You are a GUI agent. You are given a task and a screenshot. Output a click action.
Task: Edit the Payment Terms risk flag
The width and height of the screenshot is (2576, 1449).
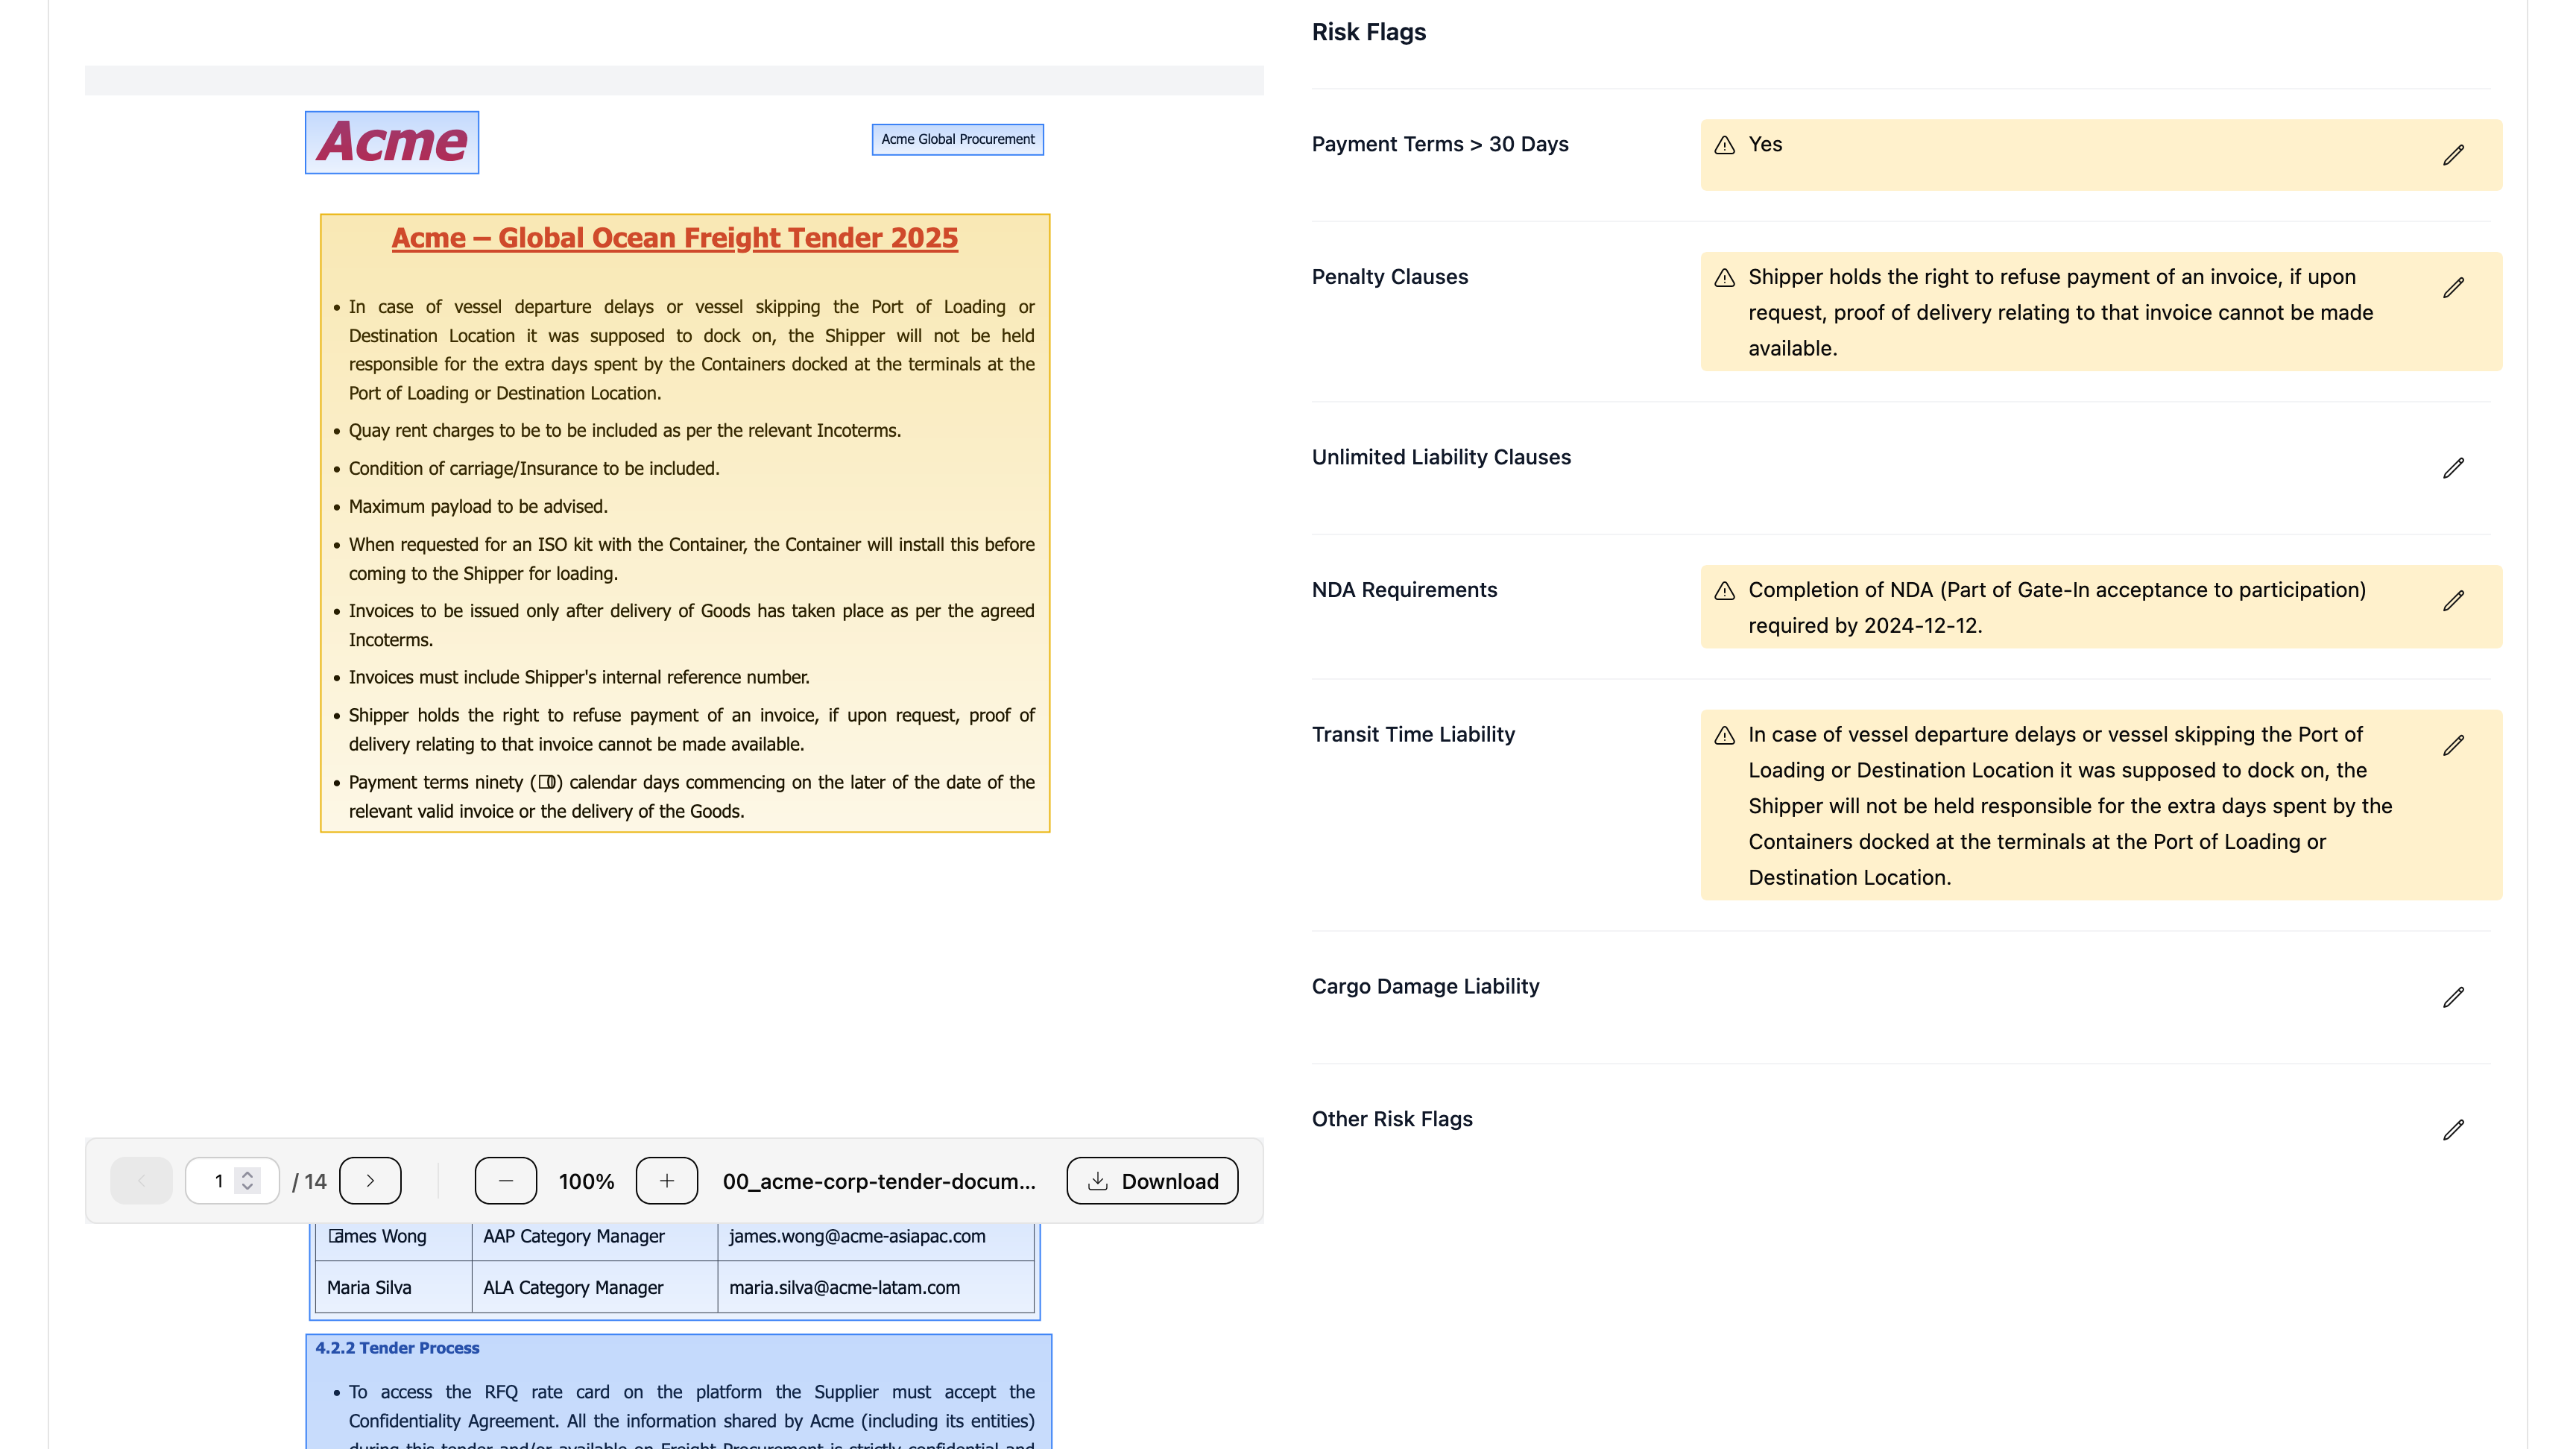point(2455,155)
